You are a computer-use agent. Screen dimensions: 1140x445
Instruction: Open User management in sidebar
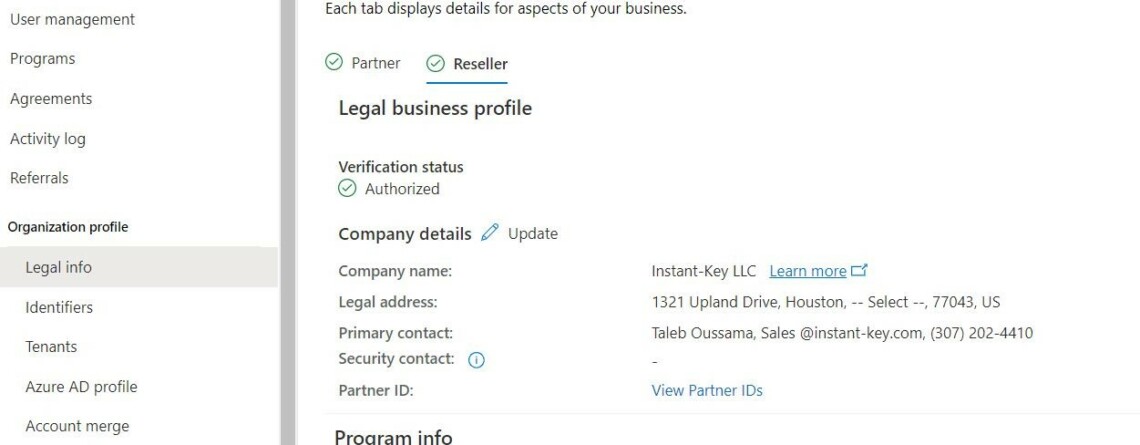coord(72,19)
